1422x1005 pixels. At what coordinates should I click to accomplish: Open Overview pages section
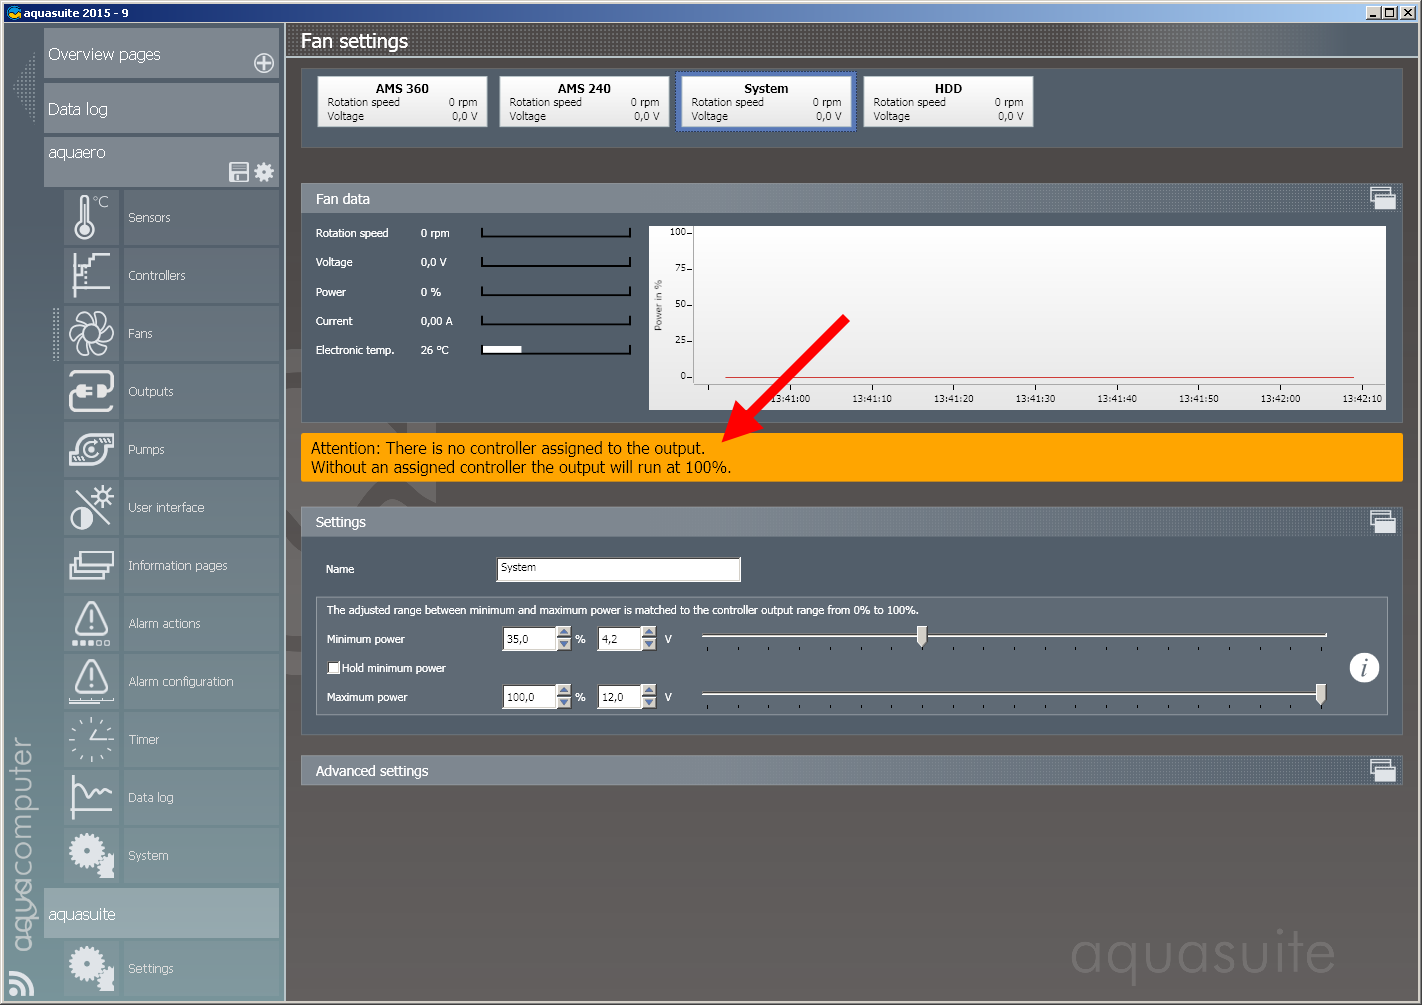(161, 54)
